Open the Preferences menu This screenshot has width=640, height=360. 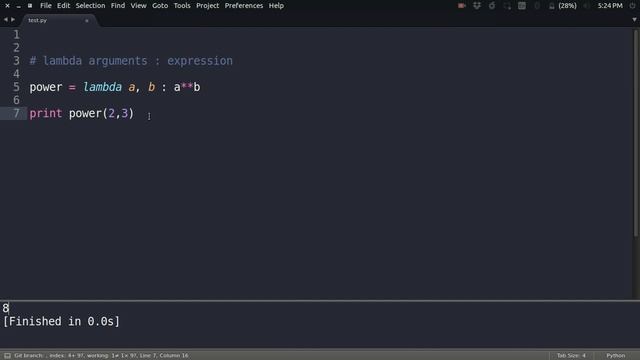pos(244,6)
